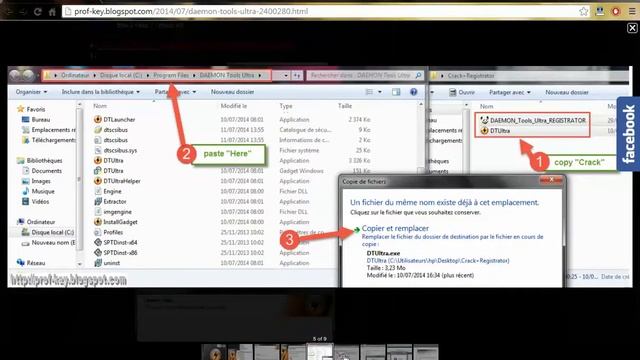Select the SPTDinst-x64 file icon
640x360 pixels.
98,242
